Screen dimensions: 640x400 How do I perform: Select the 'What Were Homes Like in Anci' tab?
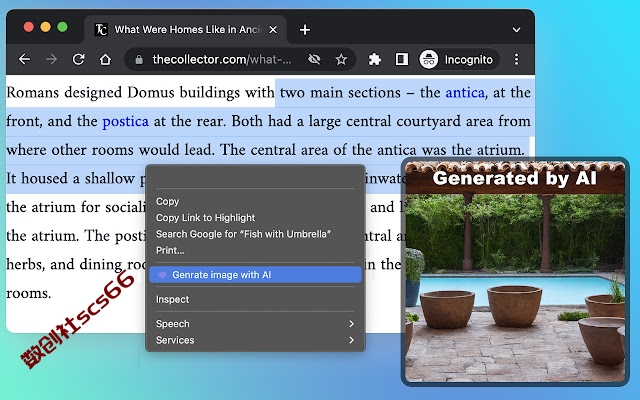click(186, 29)
